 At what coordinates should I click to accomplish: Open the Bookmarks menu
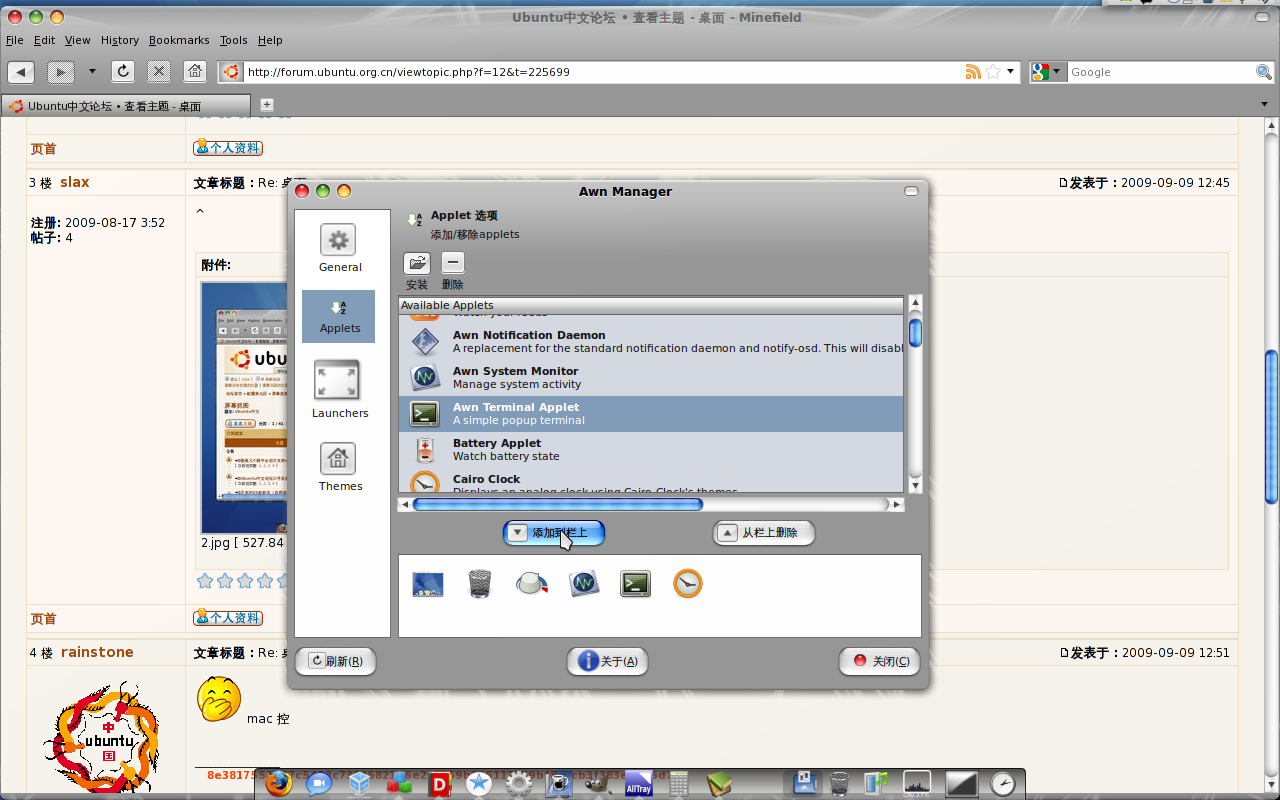pos(179,40)
